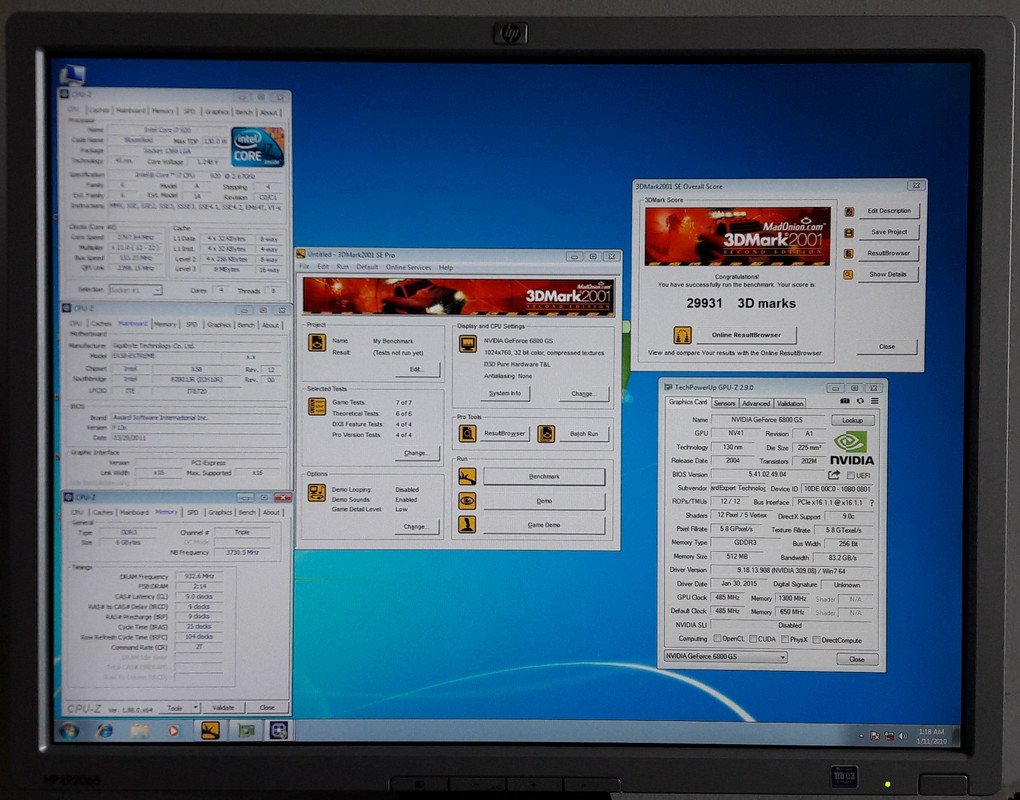1020x800 pixels.
Task: Click the Benchmark run icon
Action: 467,477
